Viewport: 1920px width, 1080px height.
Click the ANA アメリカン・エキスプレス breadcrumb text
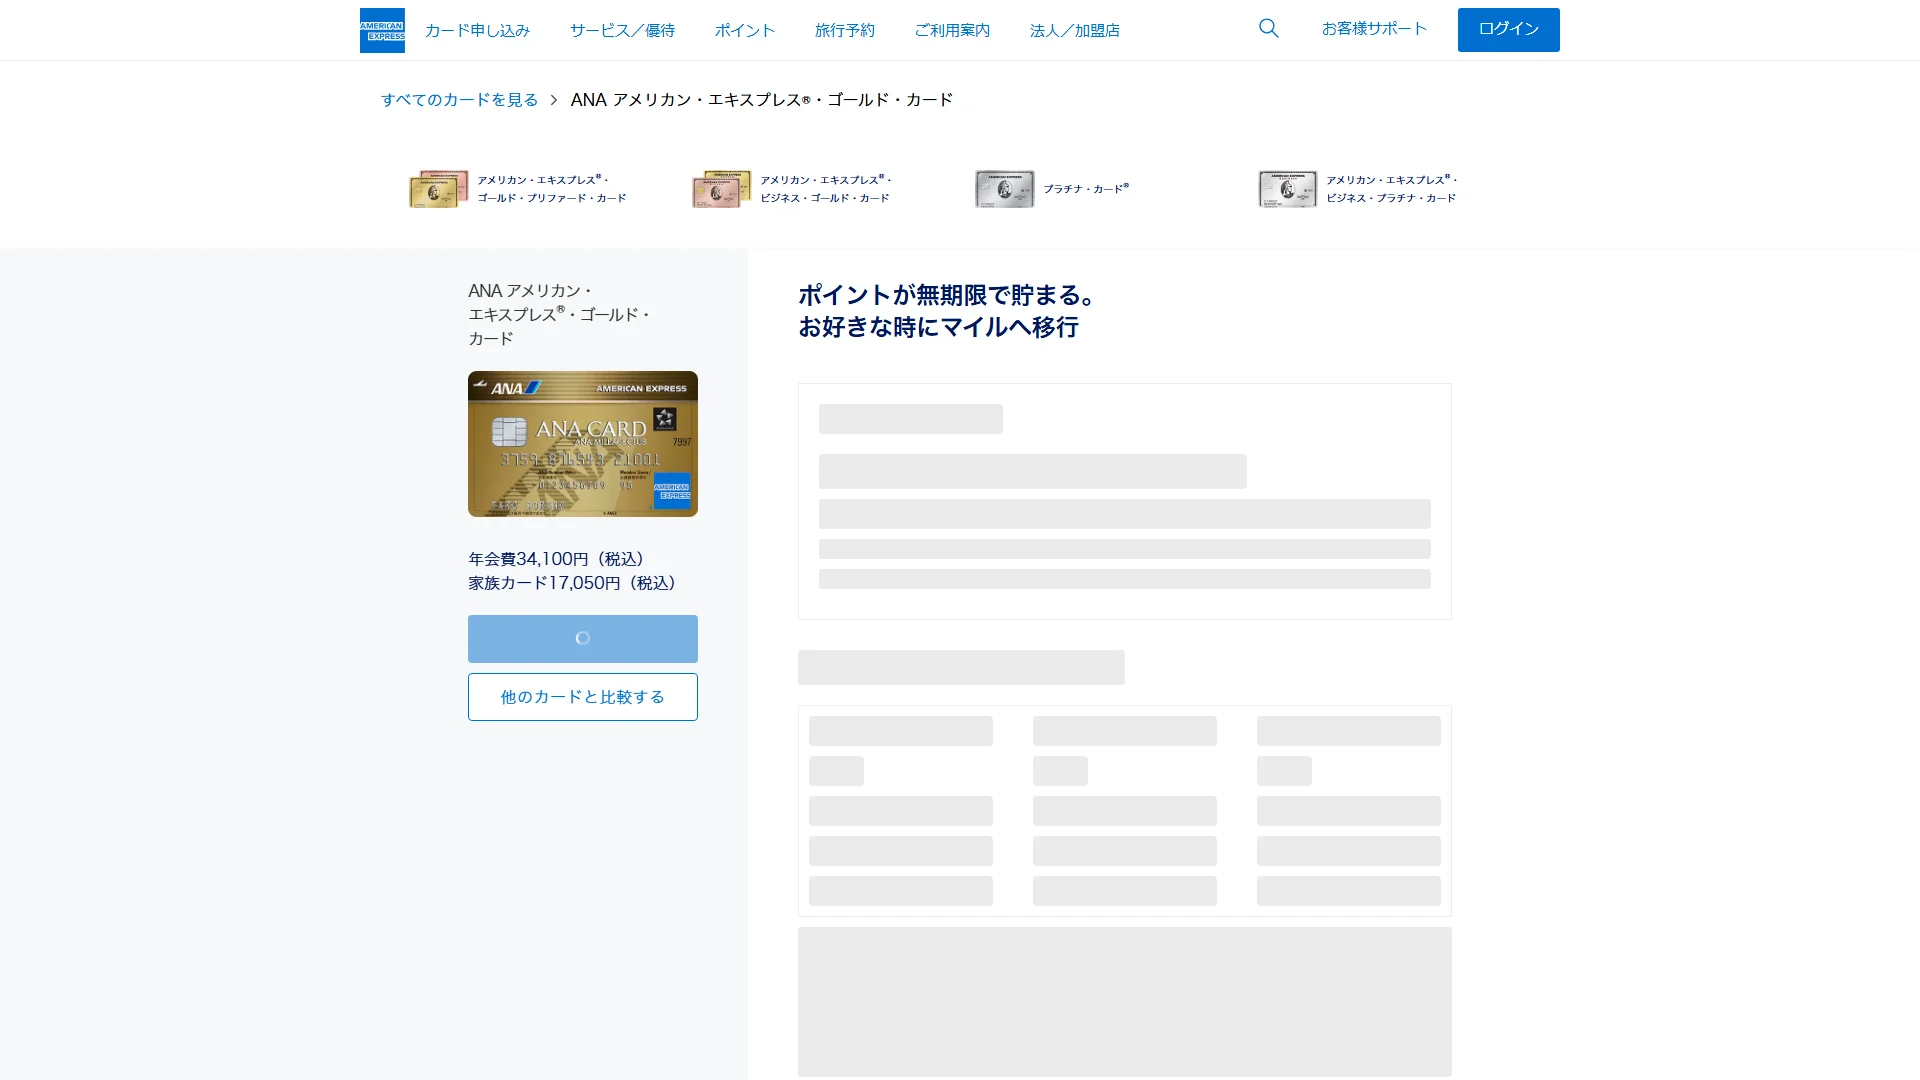coord(762,100)
